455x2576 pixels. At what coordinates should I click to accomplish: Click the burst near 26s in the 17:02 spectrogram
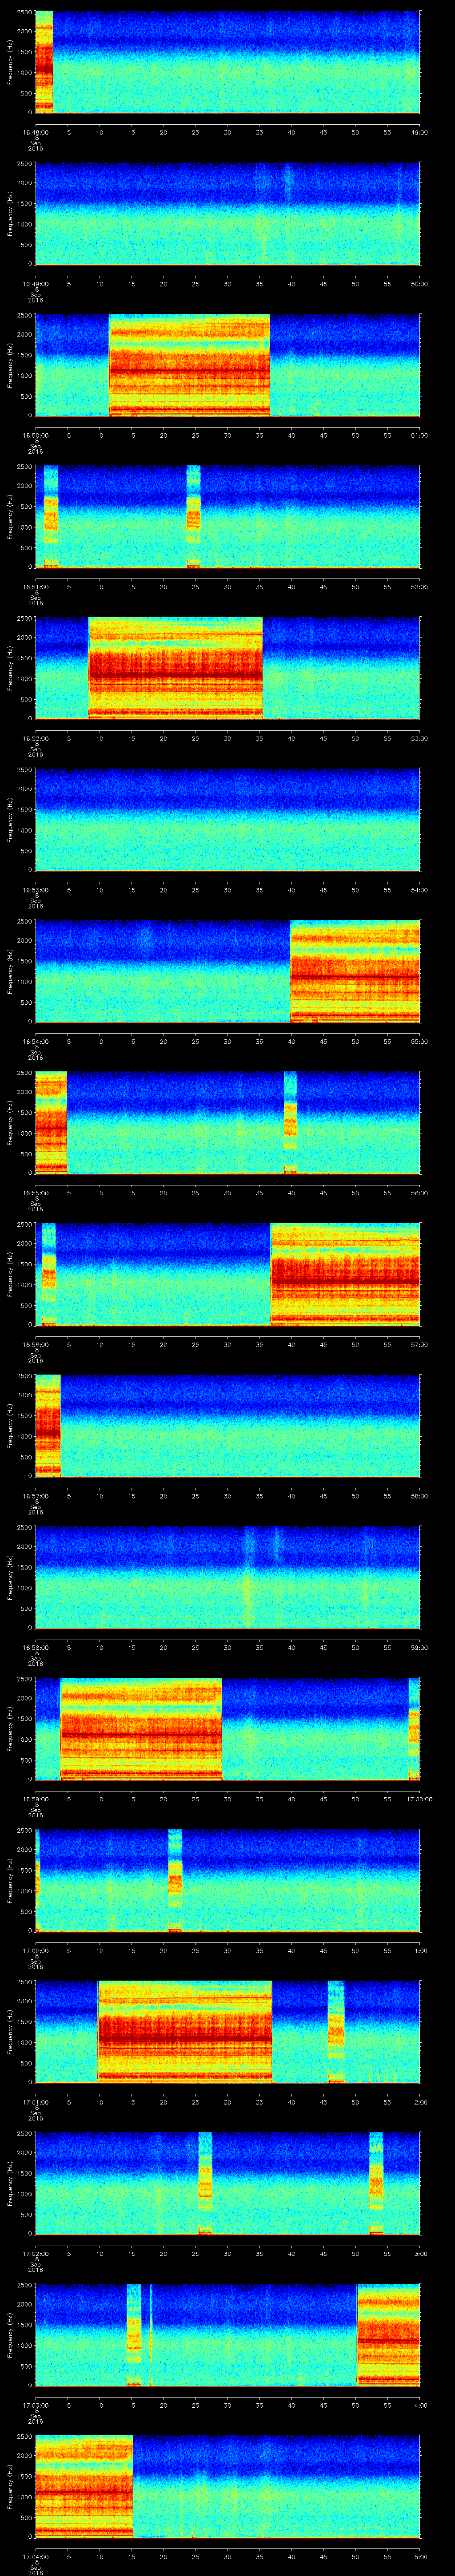205,2182
